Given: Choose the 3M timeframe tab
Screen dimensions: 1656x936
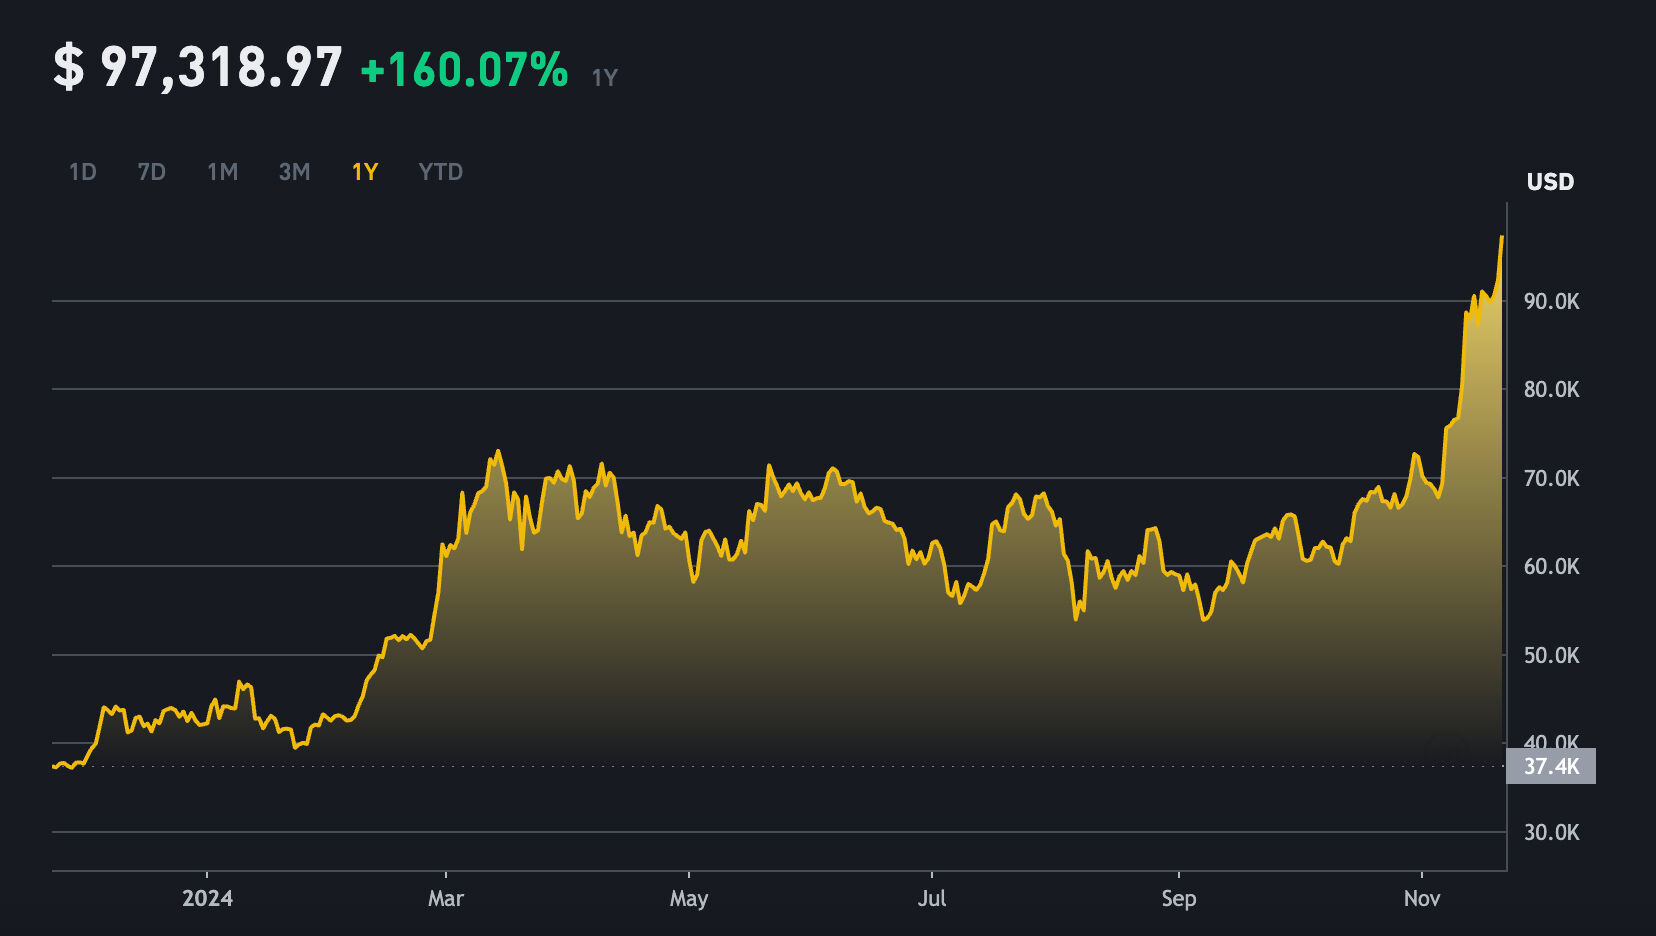Looking at the screenshot, I should coord(294,172).
